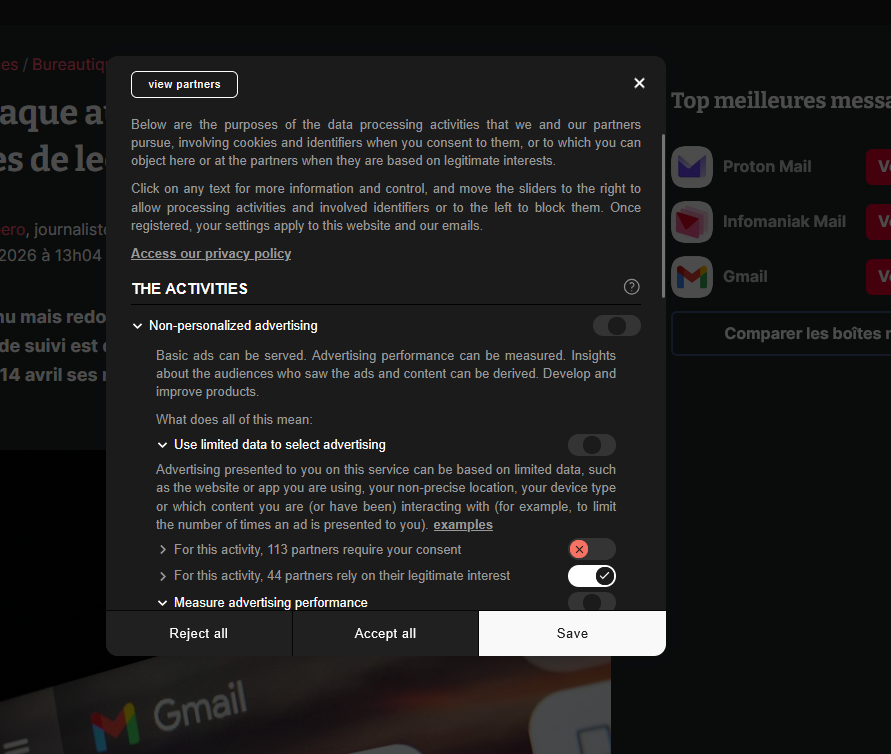The image size is (891, 754).
Task: Click the Infomaniak Mail logo icon
Action: [692, 222]
